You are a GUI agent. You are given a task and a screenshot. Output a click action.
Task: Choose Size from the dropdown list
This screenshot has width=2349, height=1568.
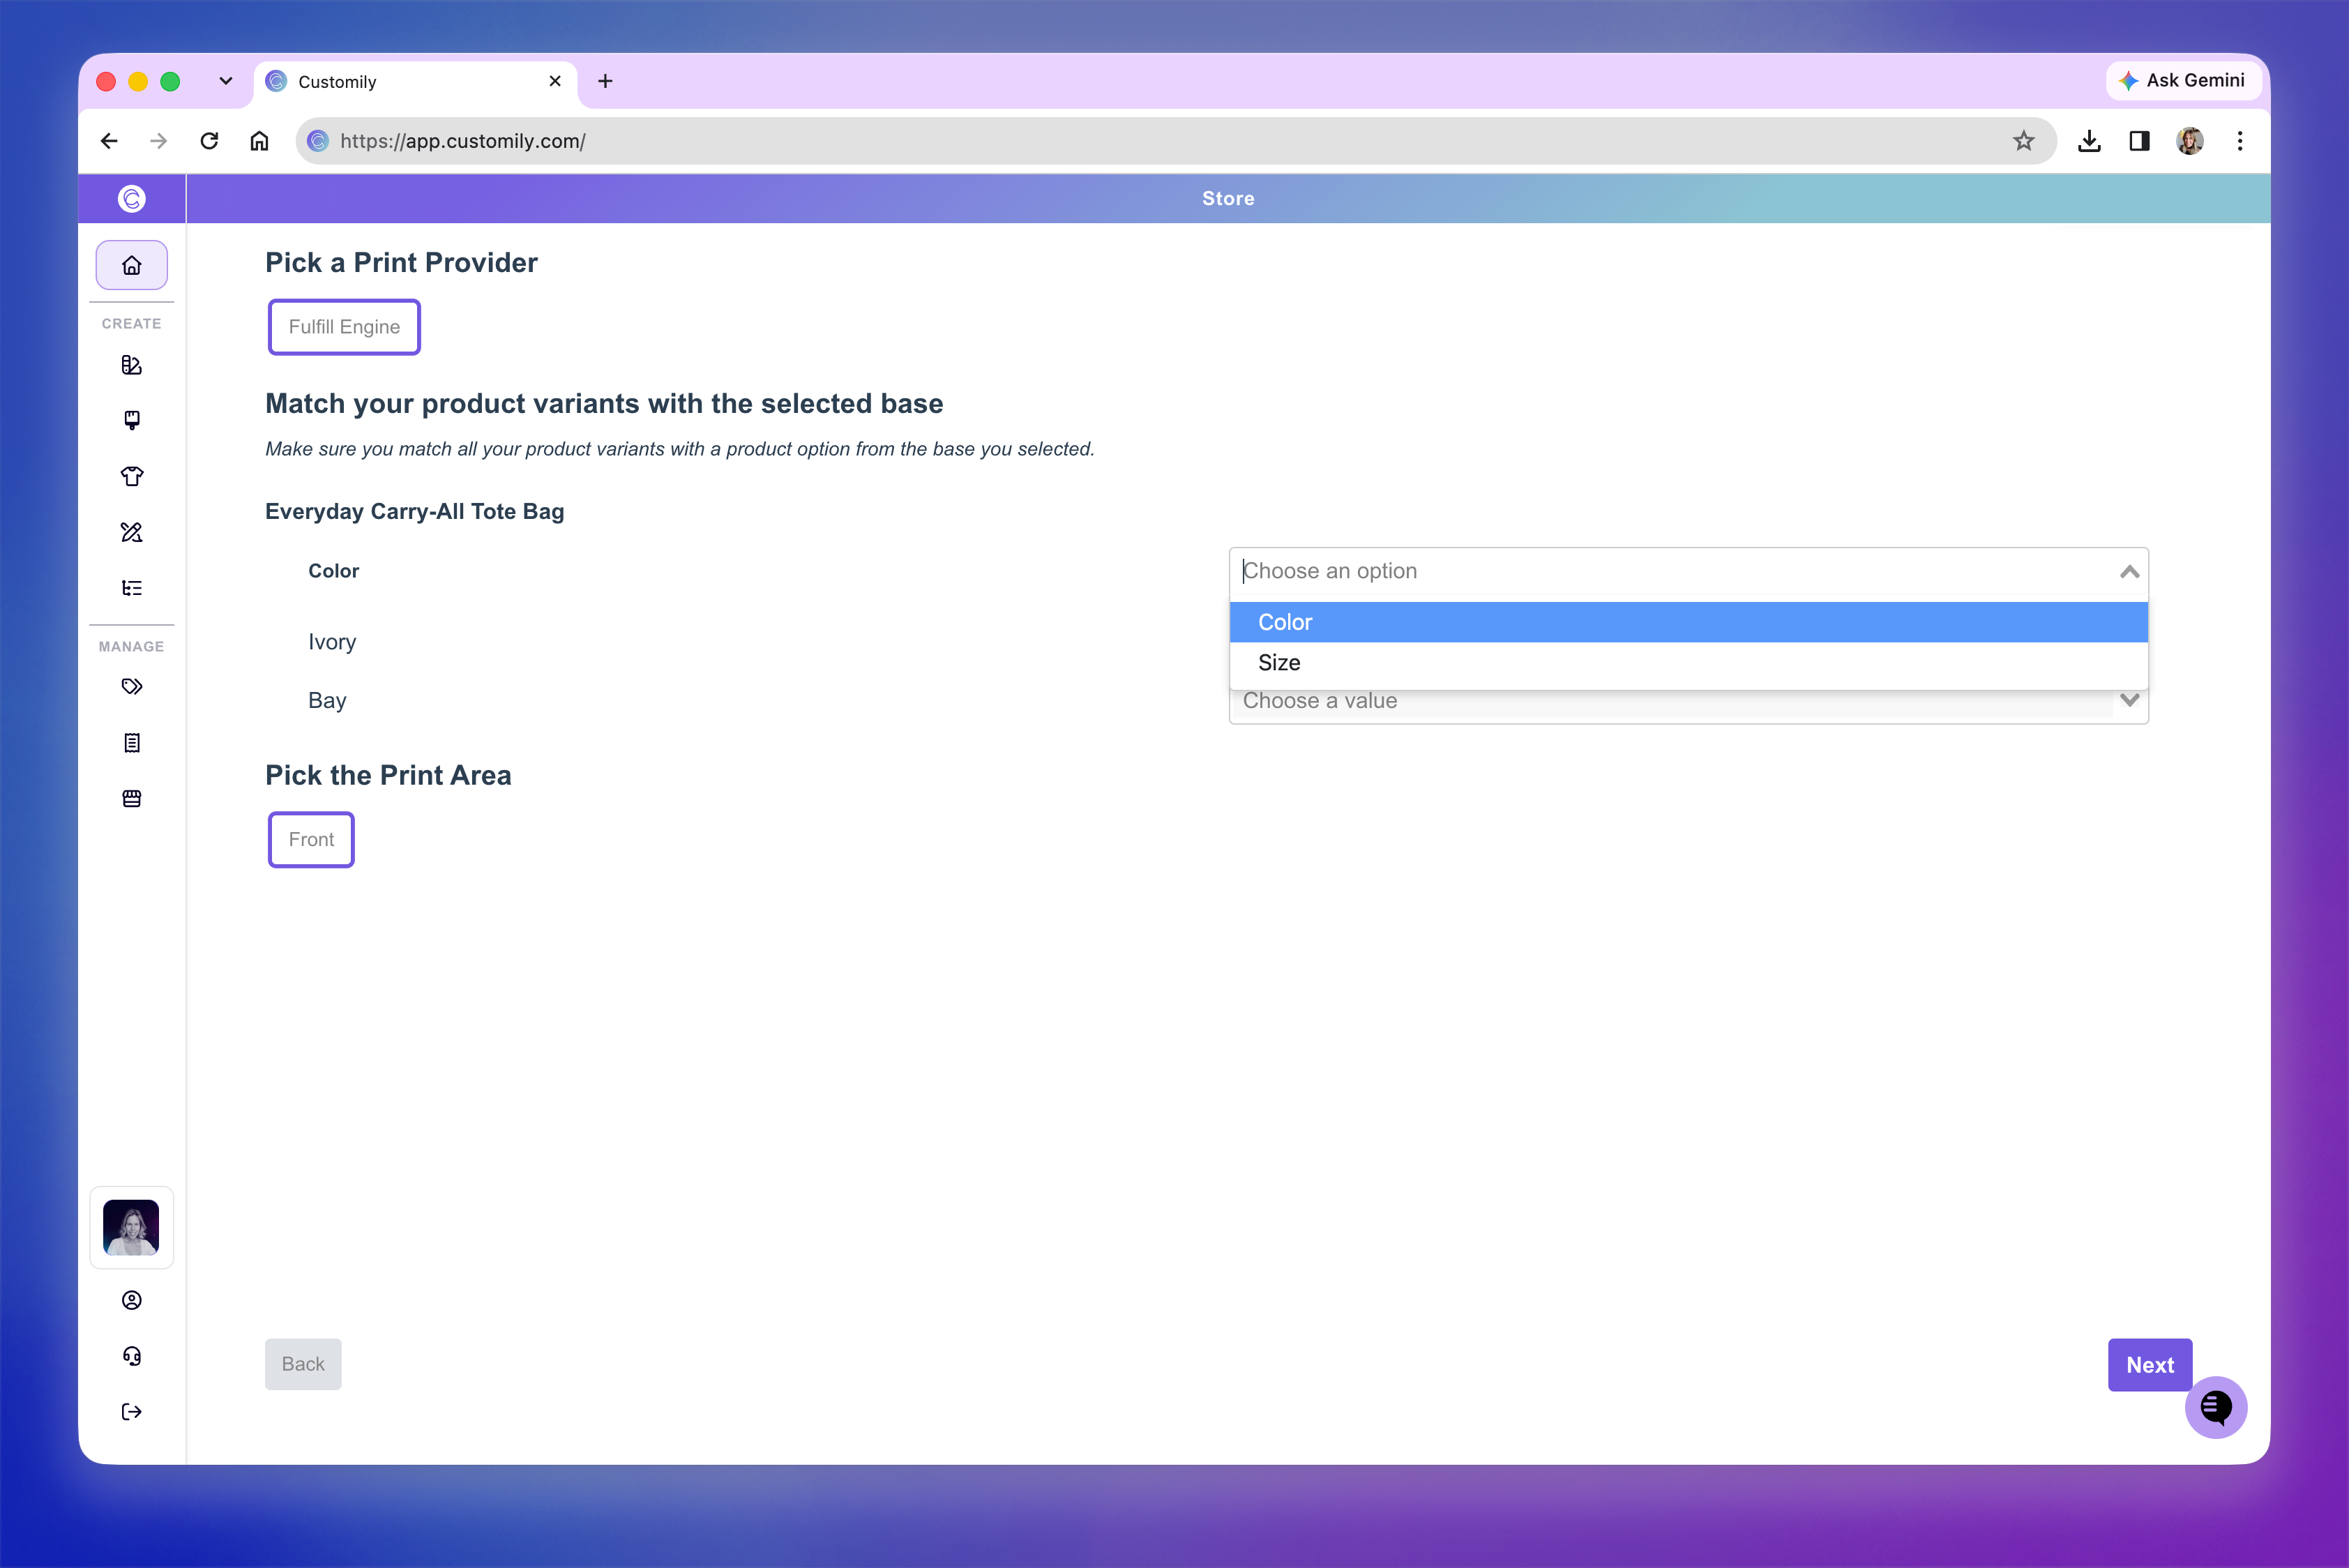click(x=1688, y=663)
